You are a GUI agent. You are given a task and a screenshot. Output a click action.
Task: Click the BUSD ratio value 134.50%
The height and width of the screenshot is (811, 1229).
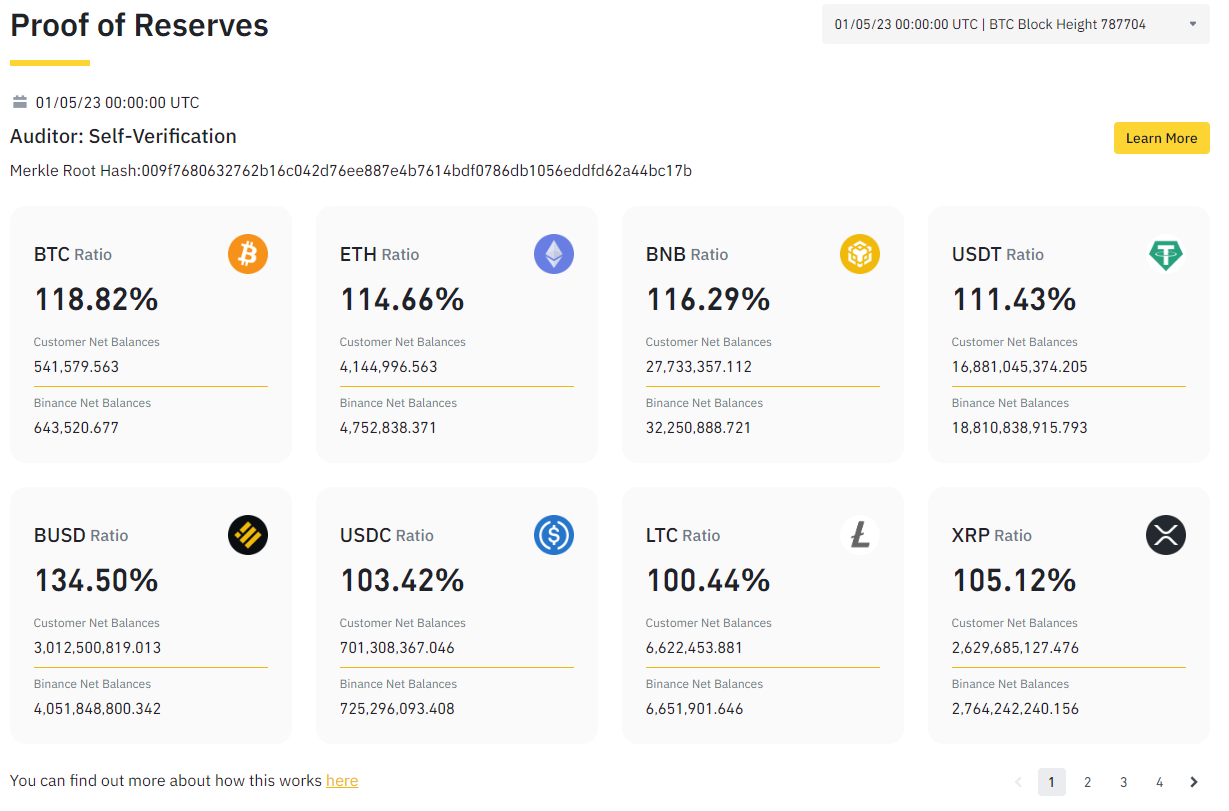97,580
